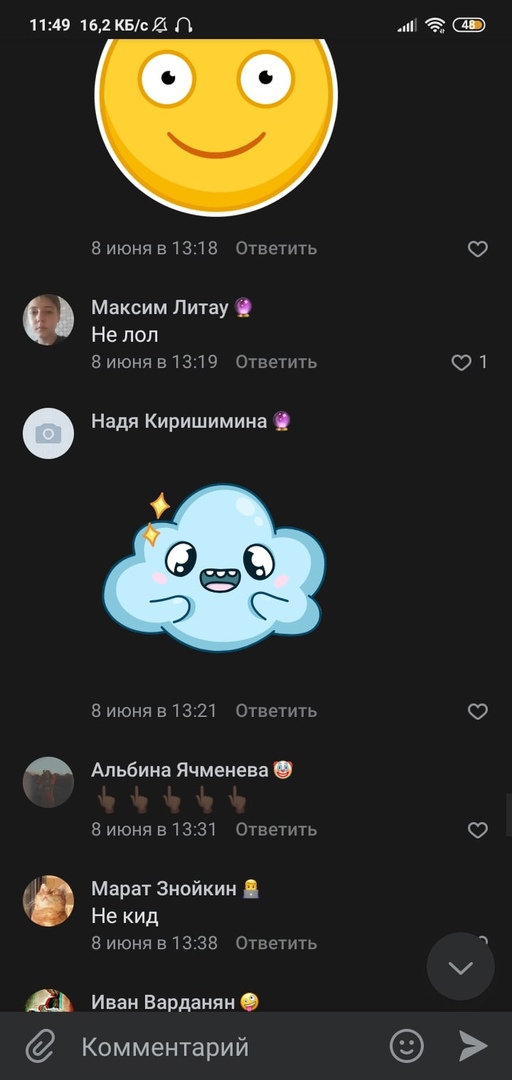Reply to the 13:21 cloud sticker comment
Viewport: 512px width, 1080px height.
pos(276,710)
